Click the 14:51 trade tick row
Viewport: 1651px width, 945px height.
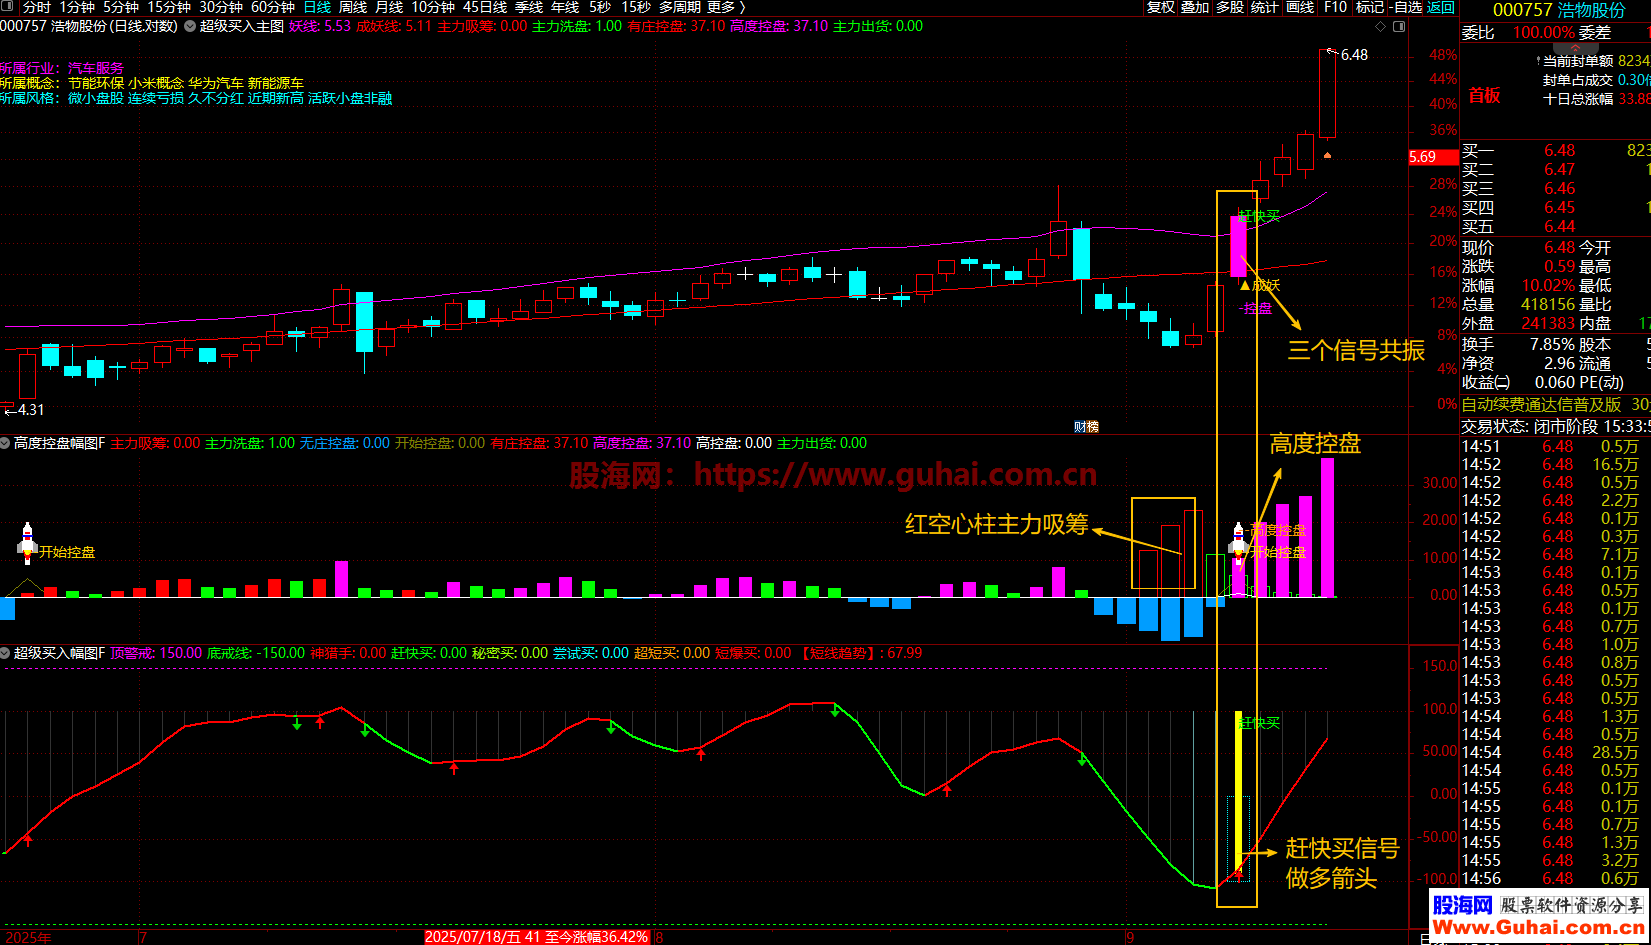pyautogui.click(x=1555, y=446)
